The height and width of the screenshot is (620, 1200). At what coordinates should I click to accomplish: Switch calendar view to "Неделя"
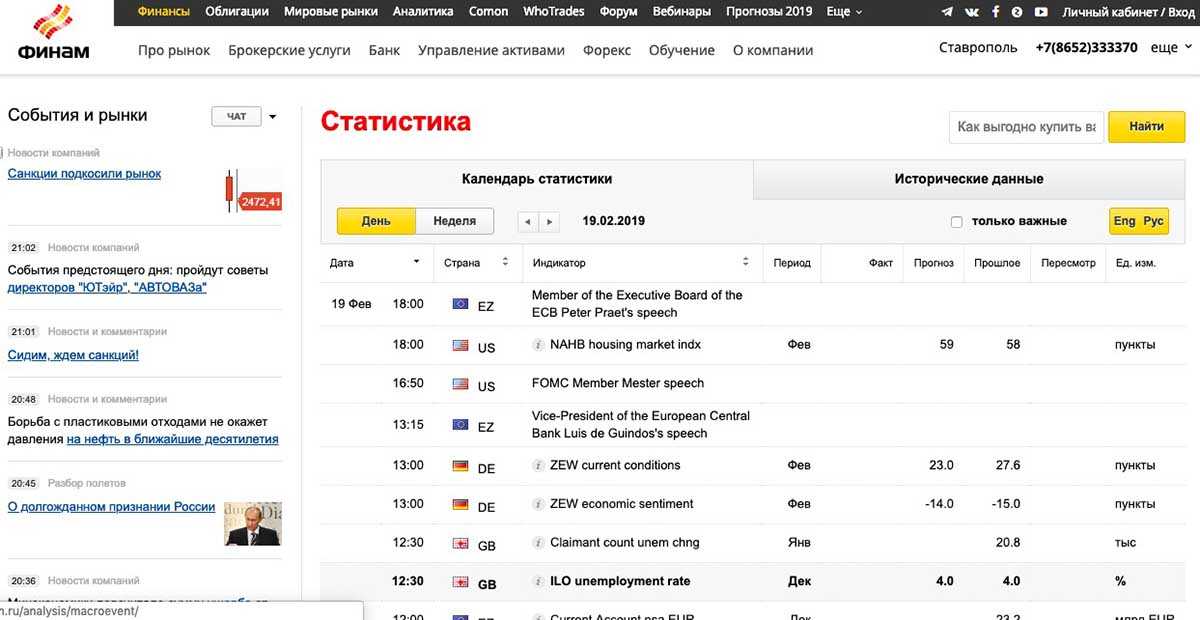tap(454, 221)
